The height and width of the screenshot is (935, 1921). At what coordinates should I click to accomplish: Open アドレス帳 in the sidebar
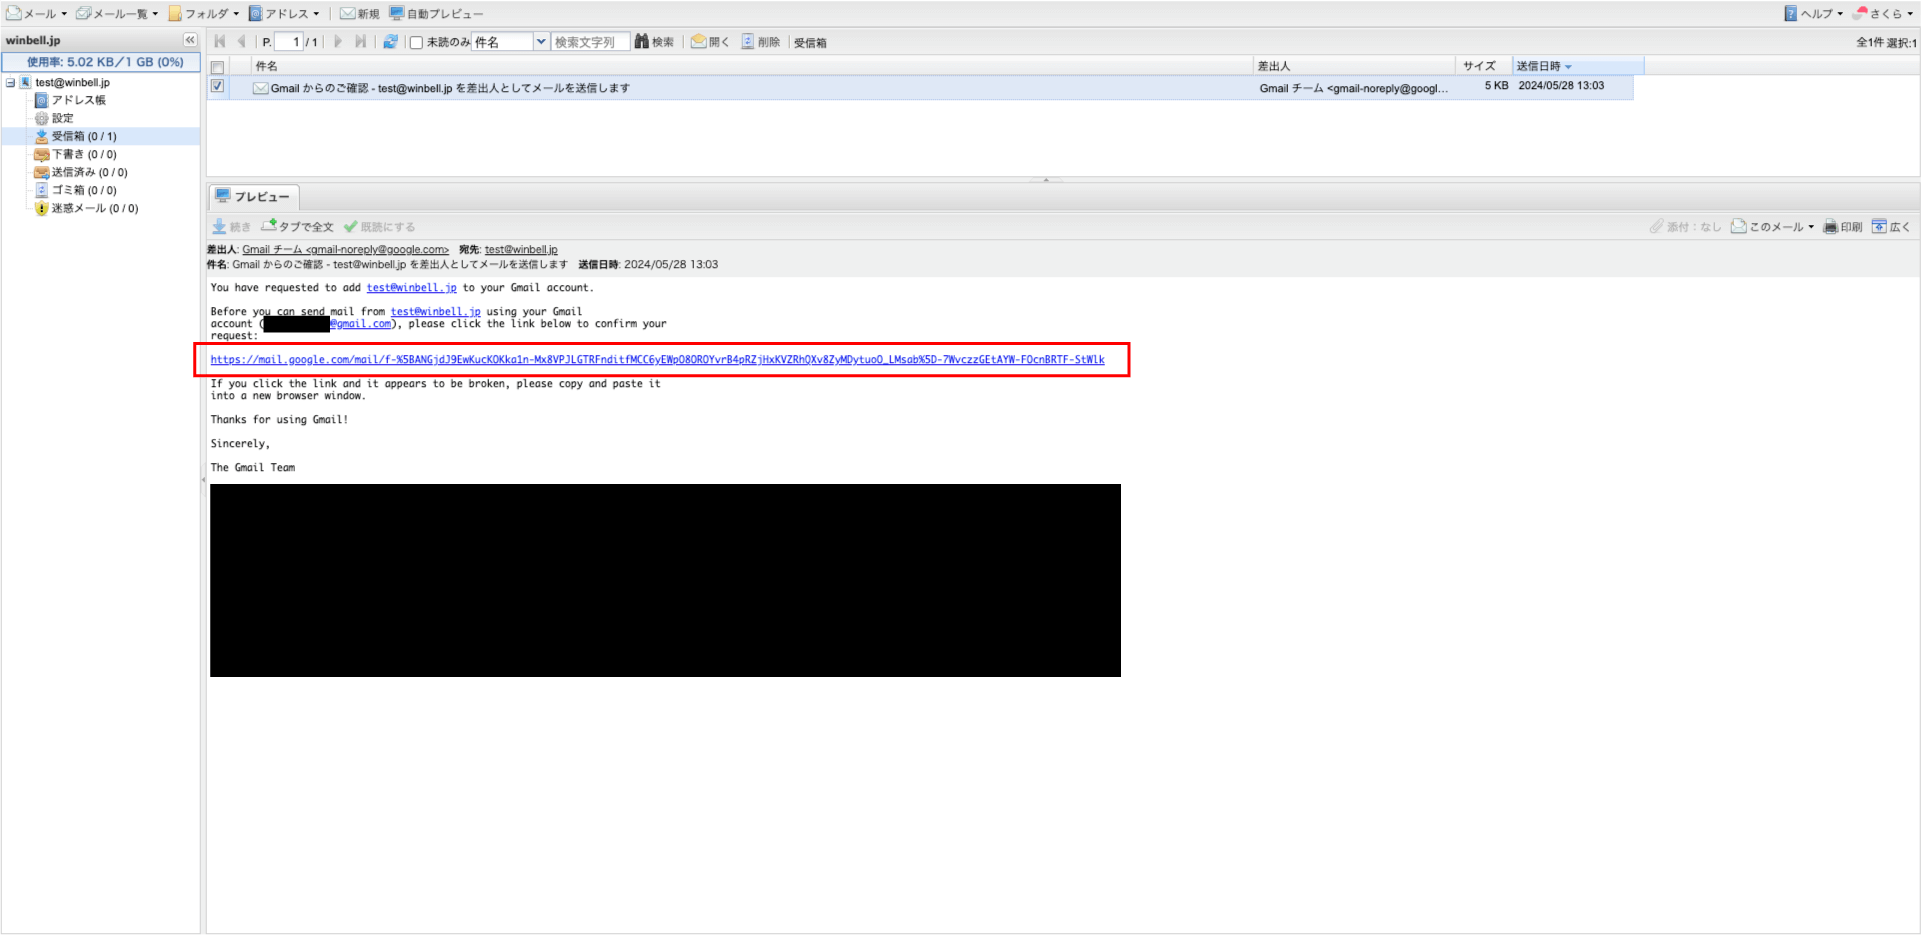point(78,100)
